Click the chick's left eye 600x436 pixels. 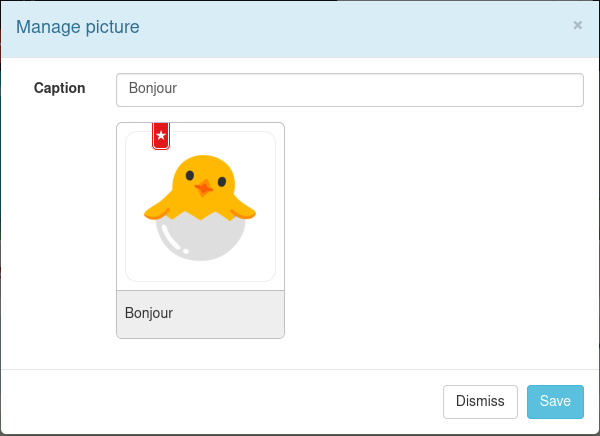click(190, 176)
